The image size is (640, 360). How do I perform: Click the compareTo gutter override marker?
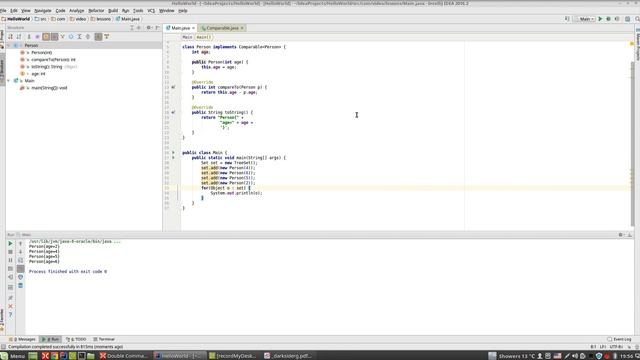pos(173,87)
